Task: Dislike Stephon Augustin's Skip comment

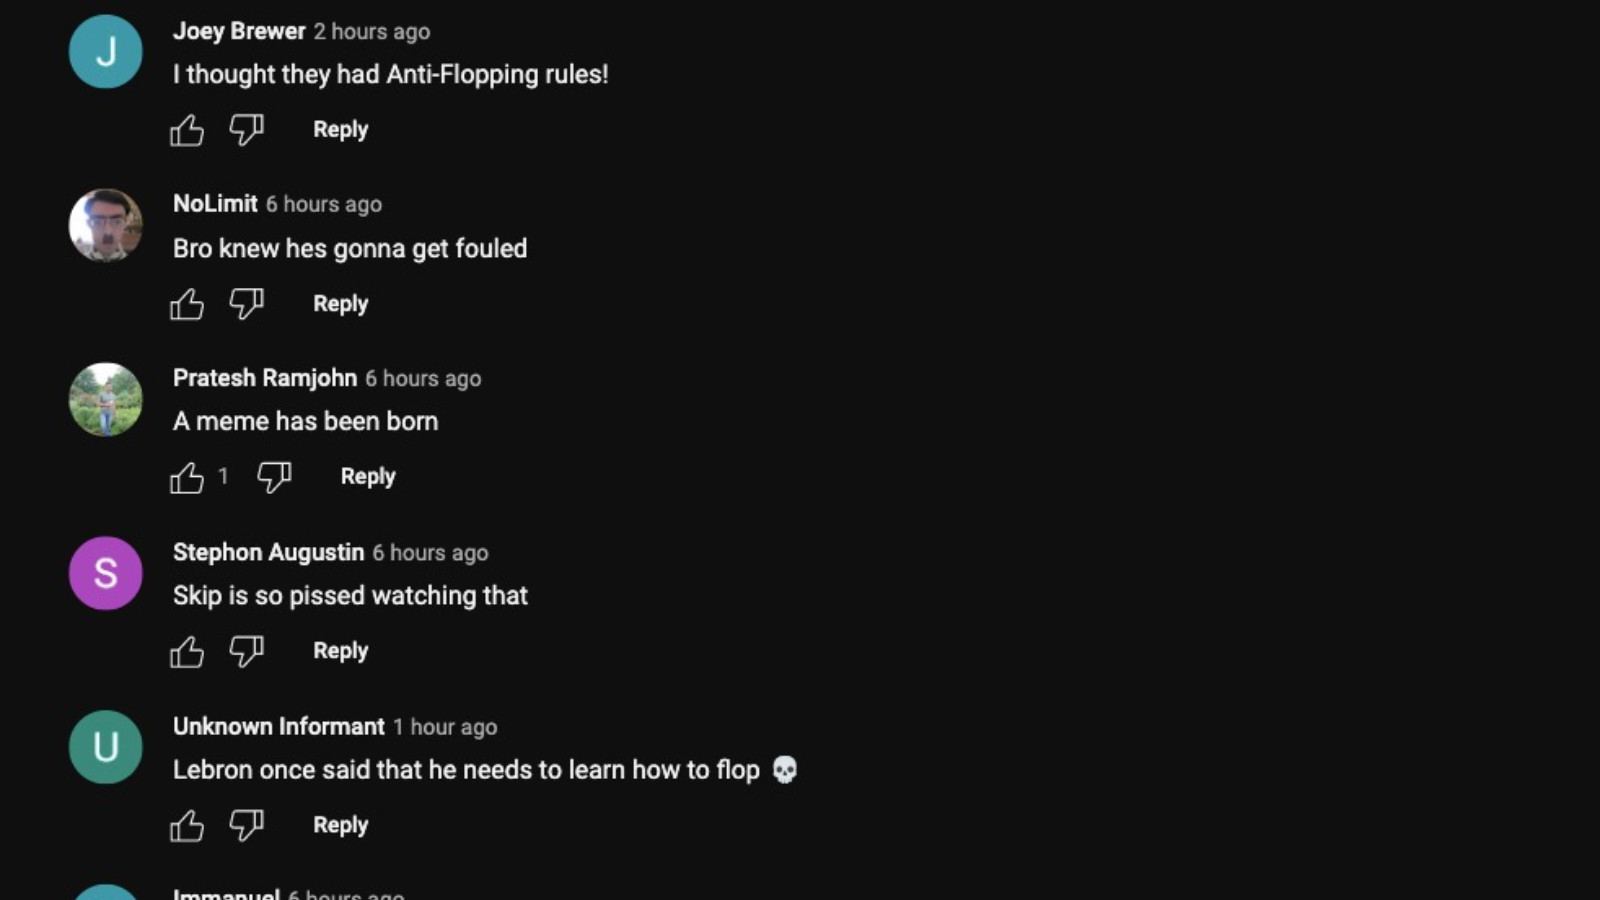Action: (246, 652)
